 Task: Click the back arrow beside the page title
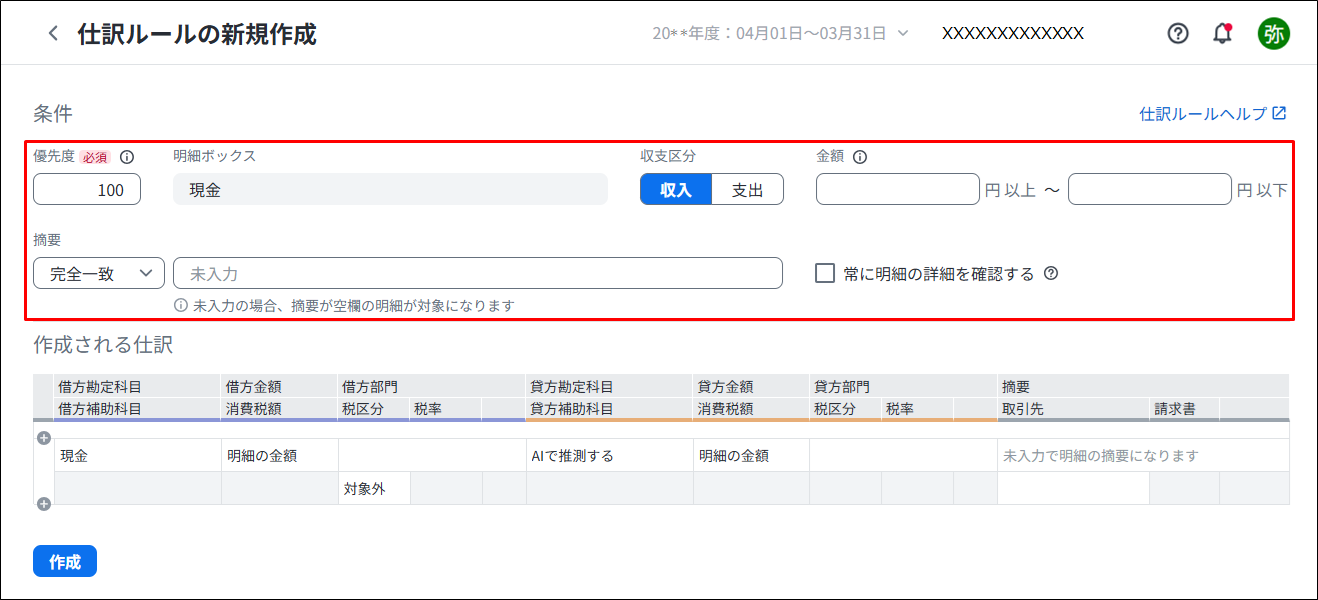point(53,34)
